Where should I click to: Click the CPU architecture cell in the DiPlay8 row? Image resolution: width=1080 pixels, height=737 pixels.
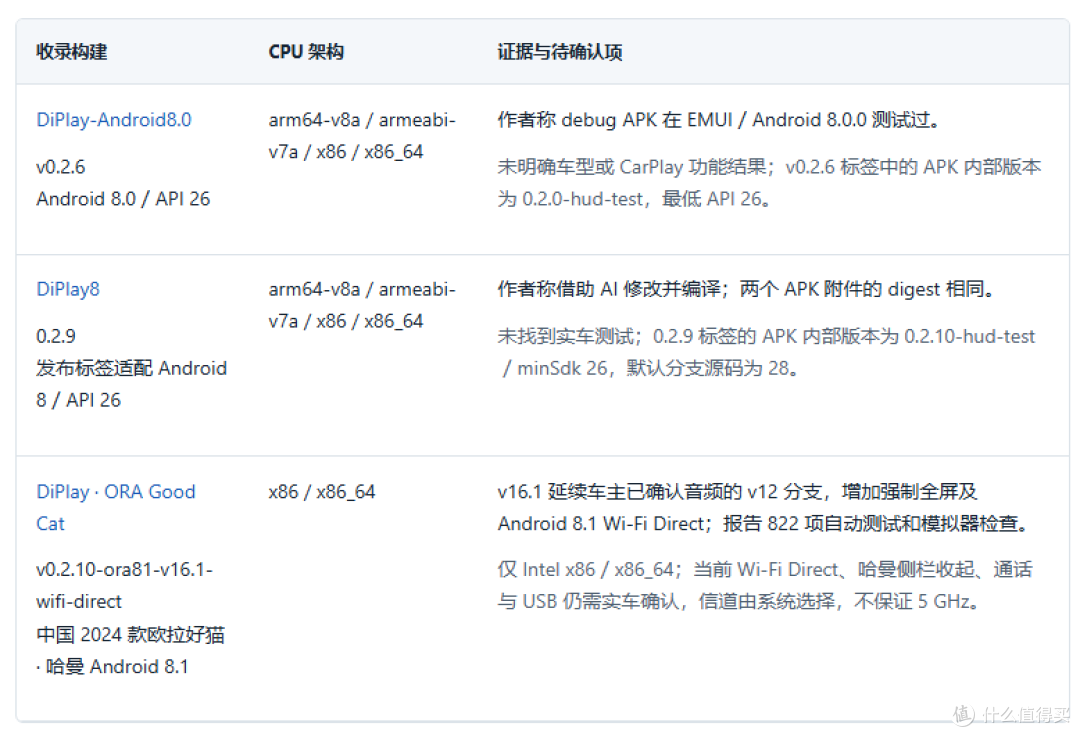pyautogui.click(x=362, y=305)
